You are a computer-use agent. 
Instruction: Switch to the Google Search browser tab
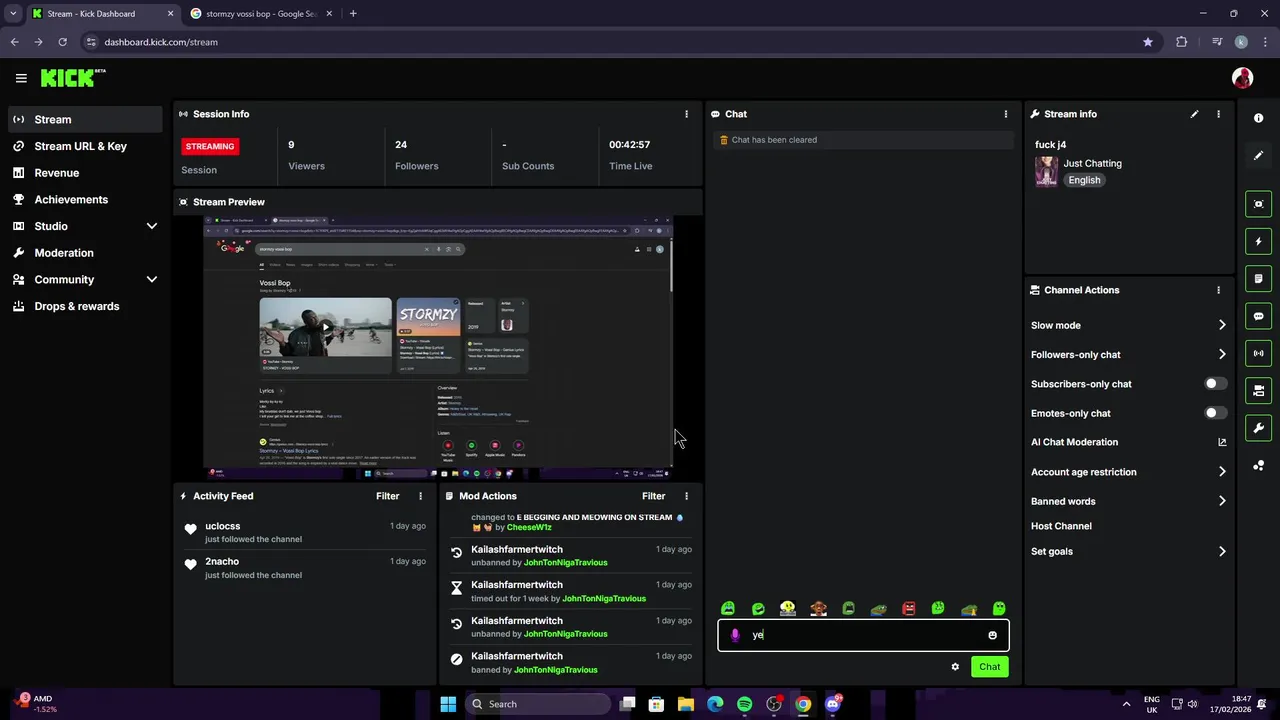pos(260,14)
